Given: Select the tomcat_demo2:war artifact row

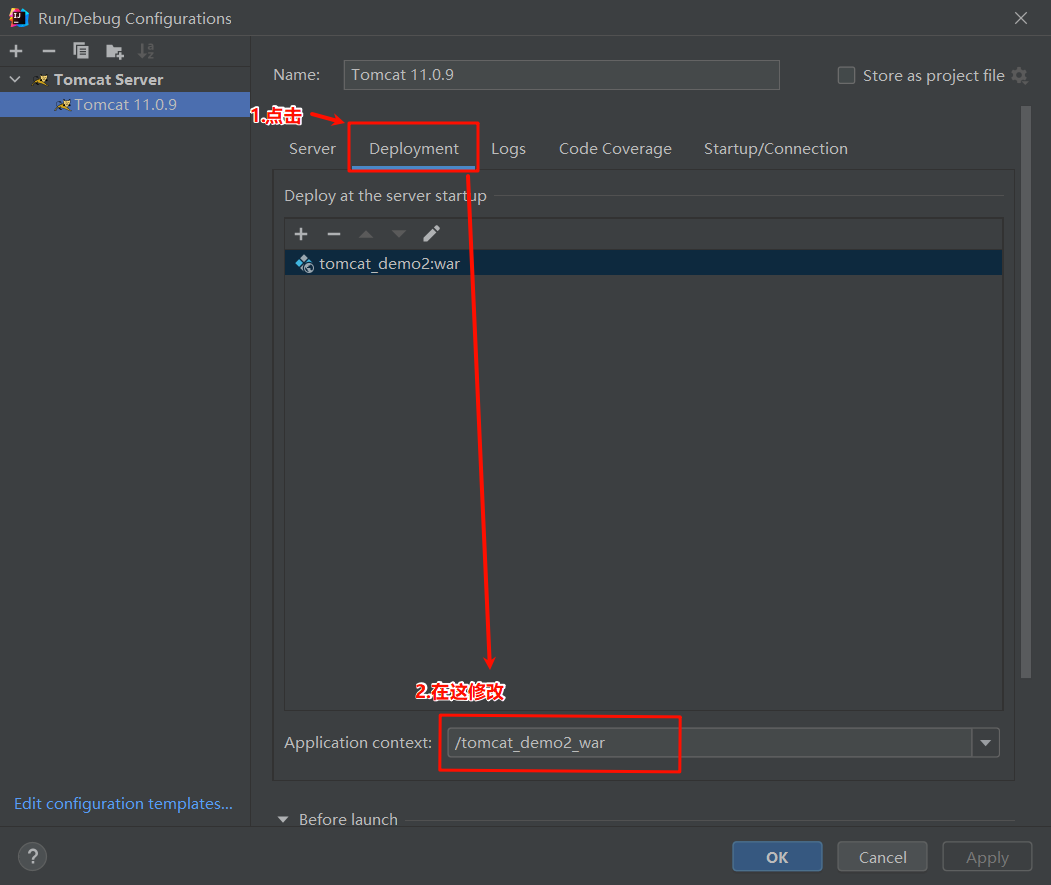Looking at the screenshot, I should click(x=643, y=263).
